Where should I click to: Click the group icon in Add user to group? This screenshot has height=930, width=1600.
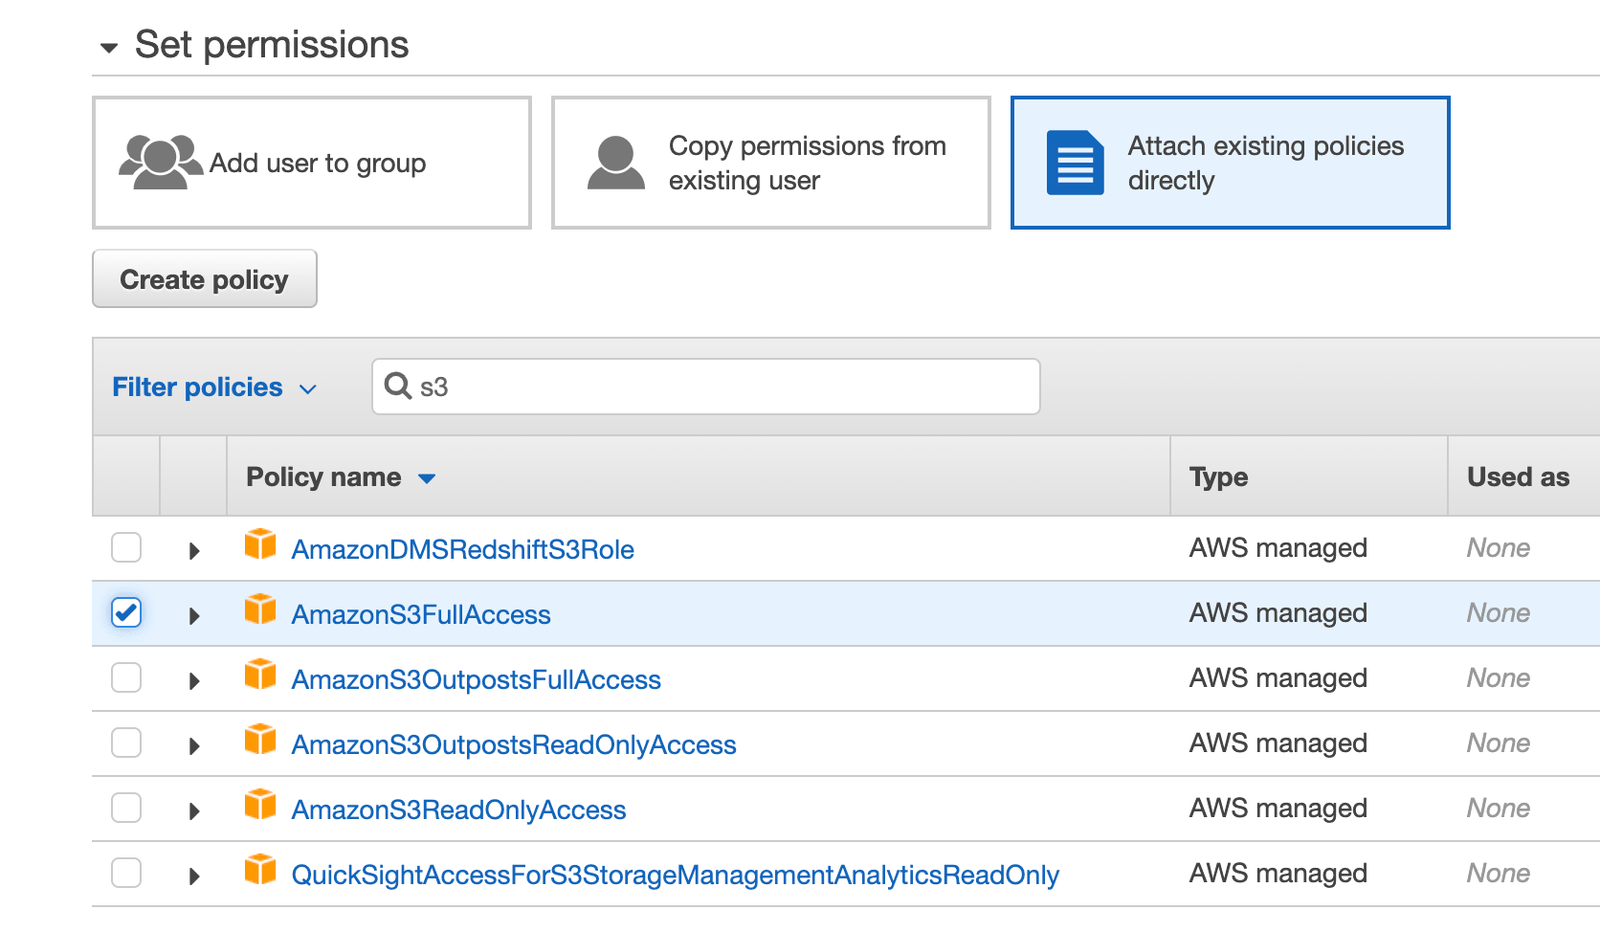tap(161, 162)
